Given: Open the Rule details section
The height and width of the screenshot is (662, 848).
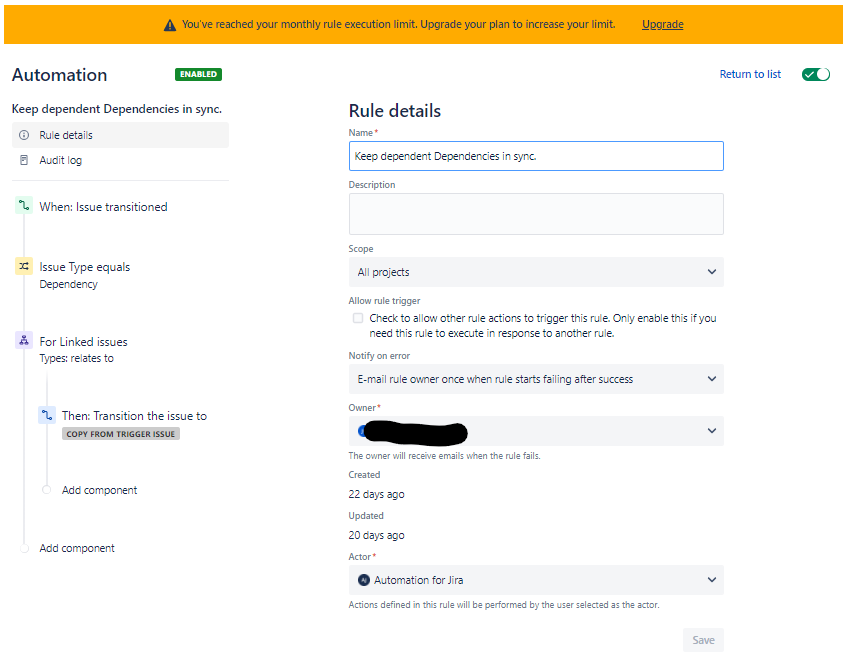Looking at the screenshot, I should point(120,135).
